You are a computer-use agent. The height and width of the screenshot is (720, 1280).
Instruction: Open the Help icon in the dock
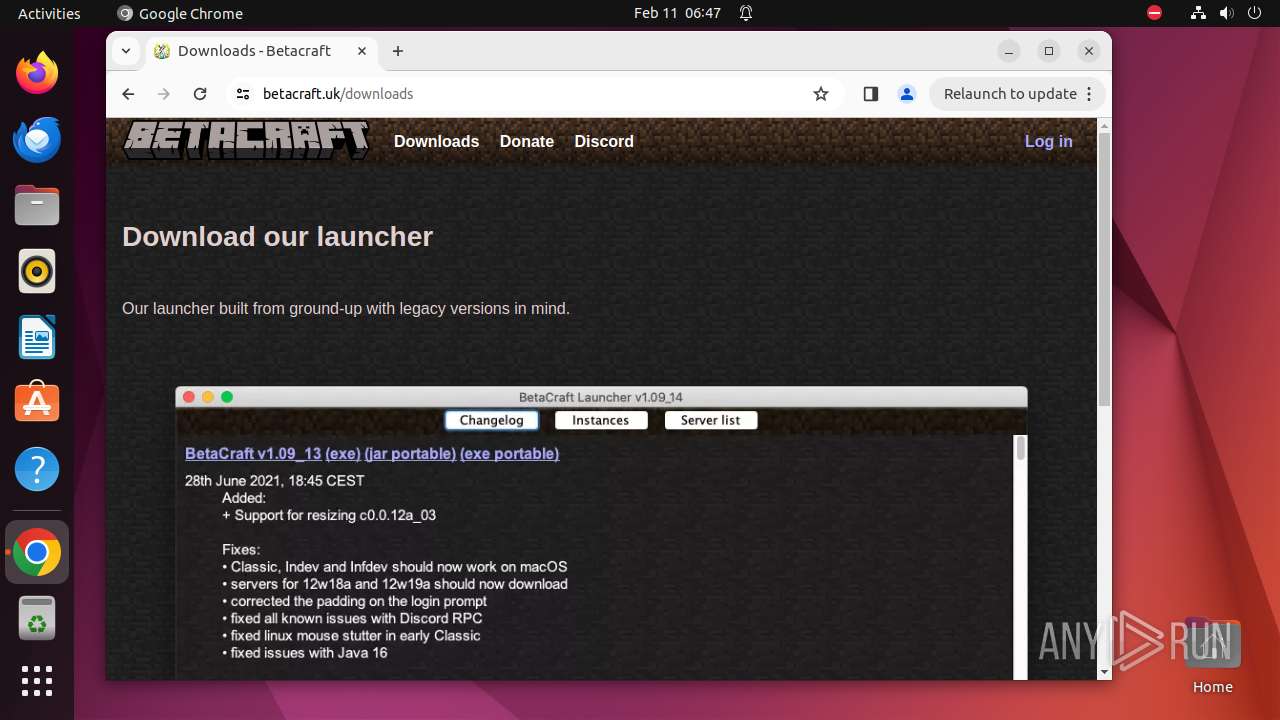37,469
